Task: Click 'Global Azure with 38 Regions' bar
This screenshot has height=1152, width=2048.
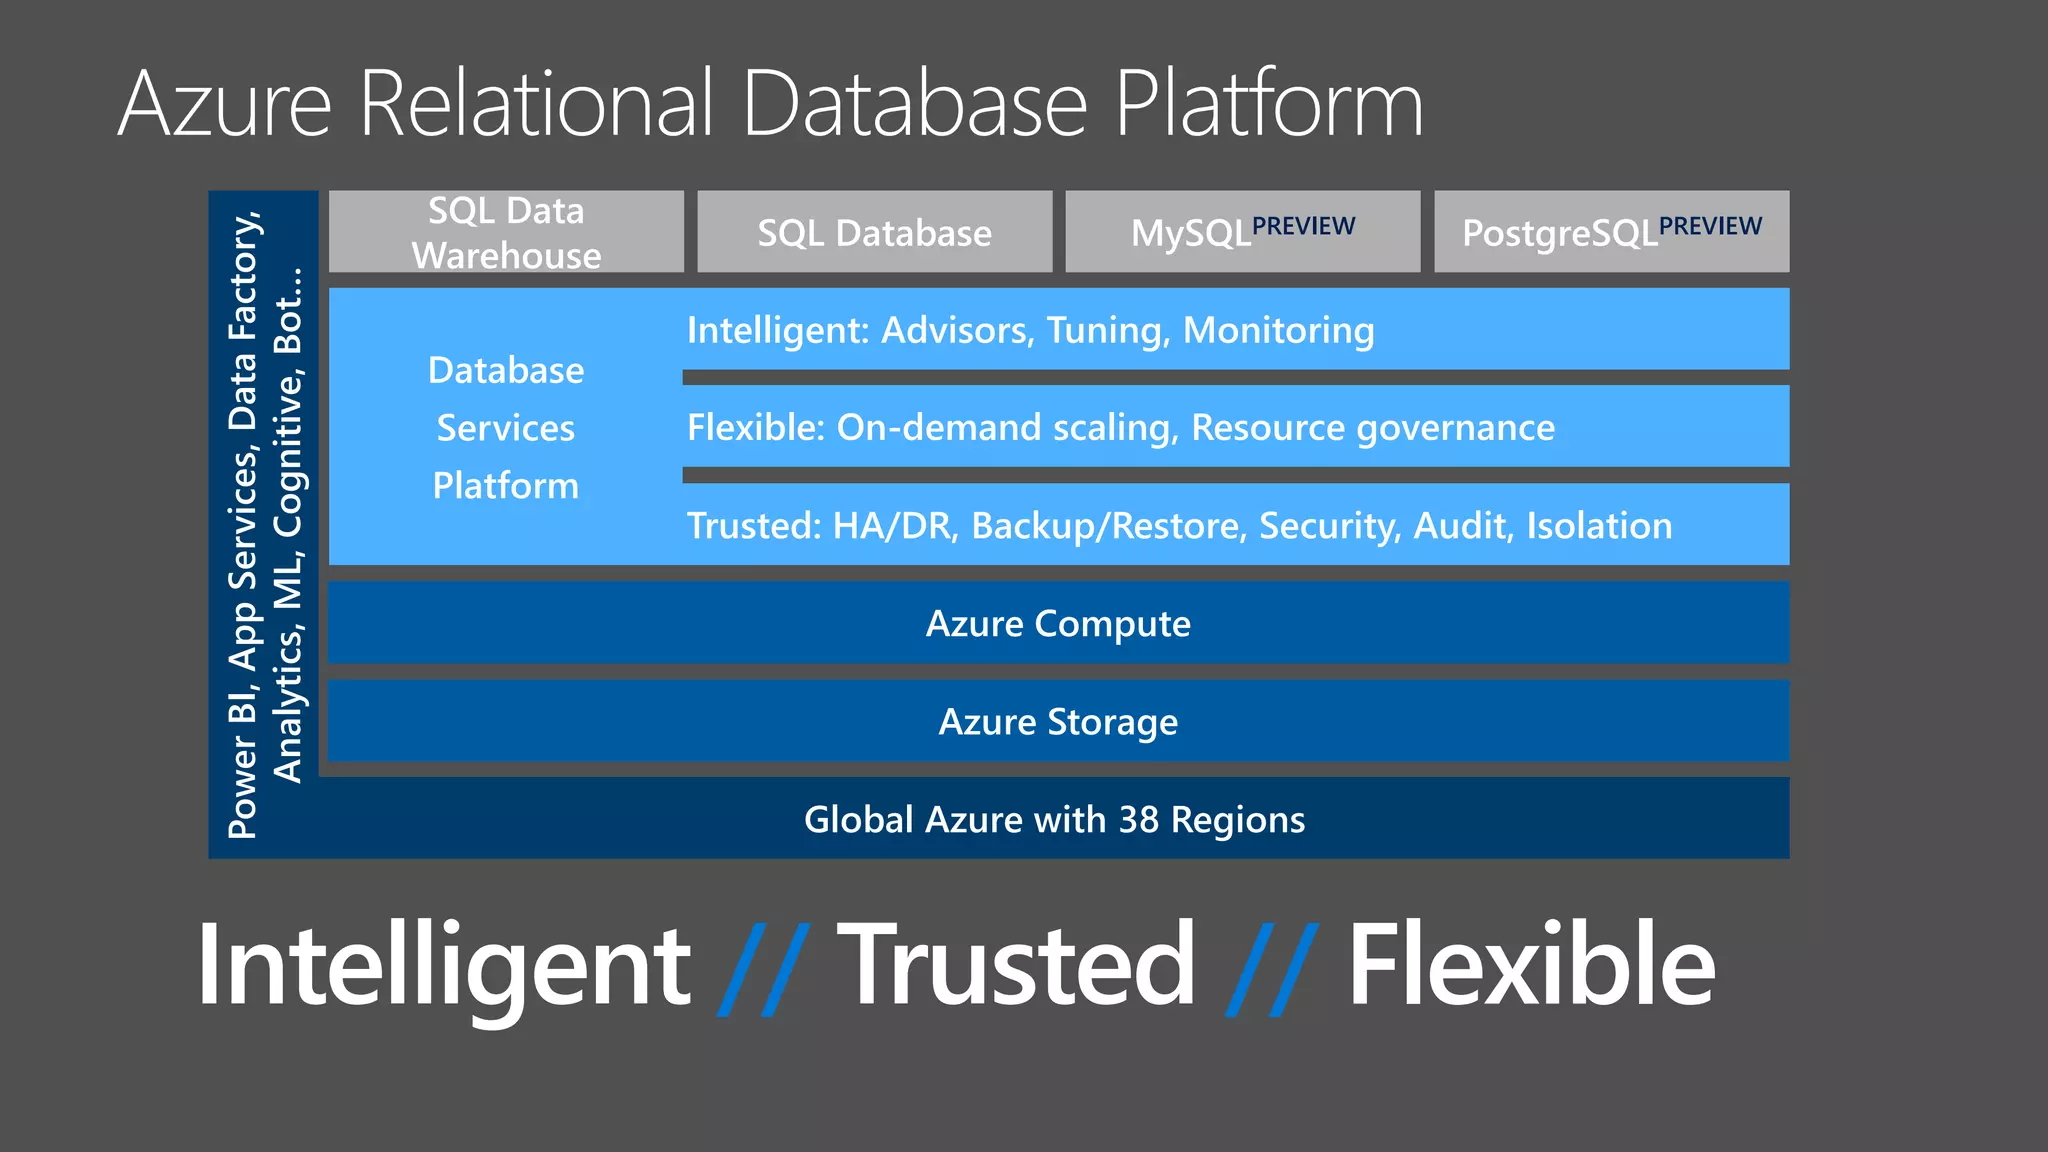Action: click(1054, 818)
